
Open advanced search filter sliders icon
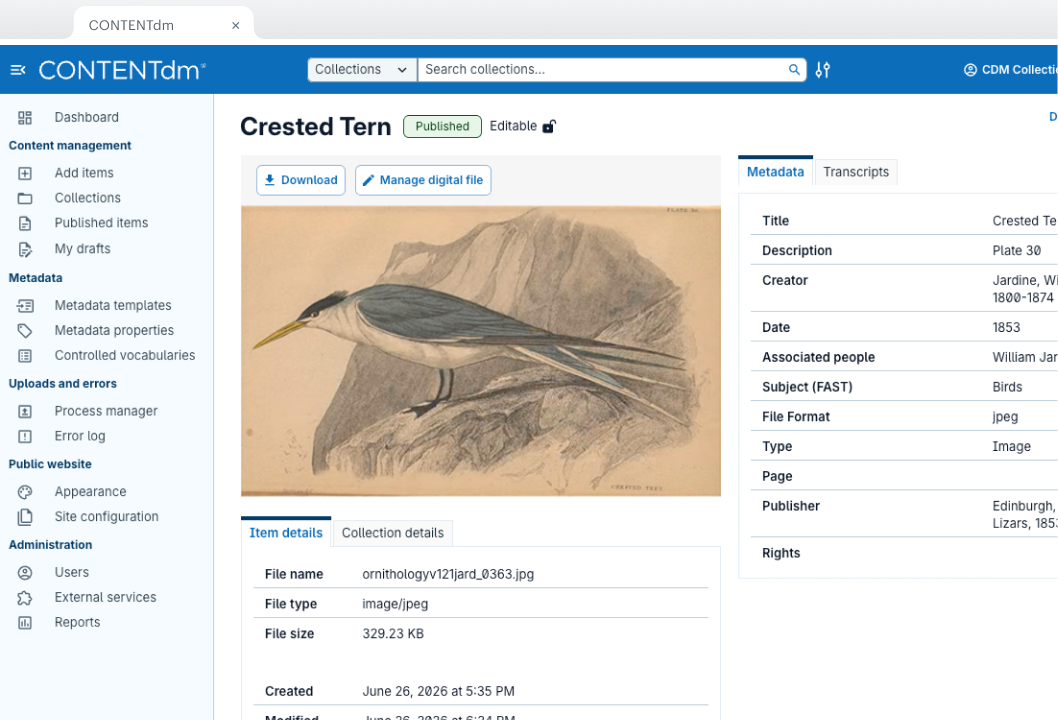click(823, 70)
